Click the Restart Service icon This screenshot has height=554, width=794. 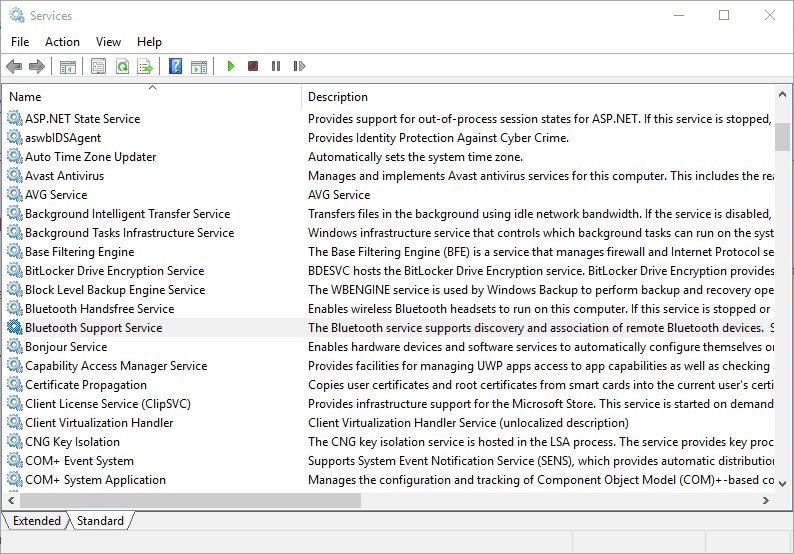tap(299, 66)
